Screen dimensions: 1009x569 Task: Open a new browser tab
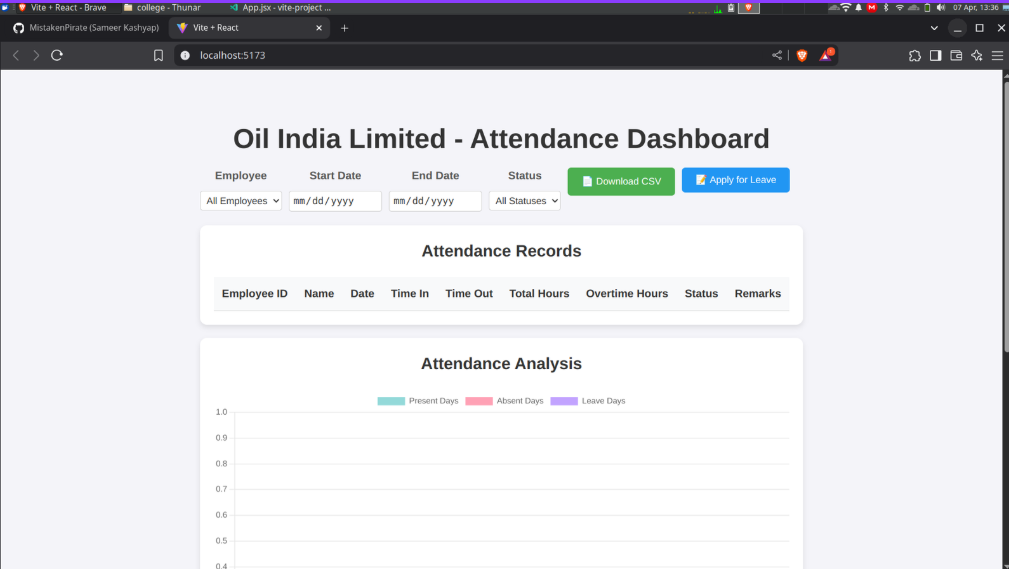click(344, 28)
